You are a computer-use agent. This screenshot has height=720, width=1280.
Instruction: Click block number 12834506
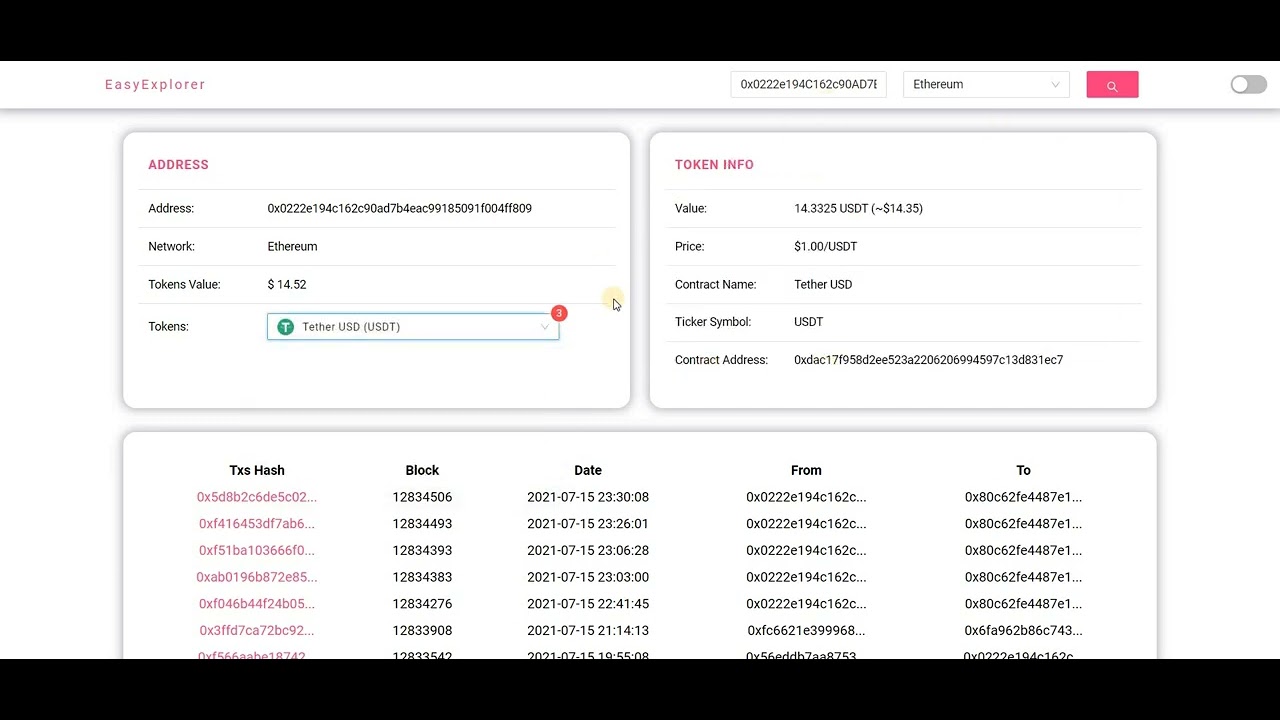(x=422, y=497)
